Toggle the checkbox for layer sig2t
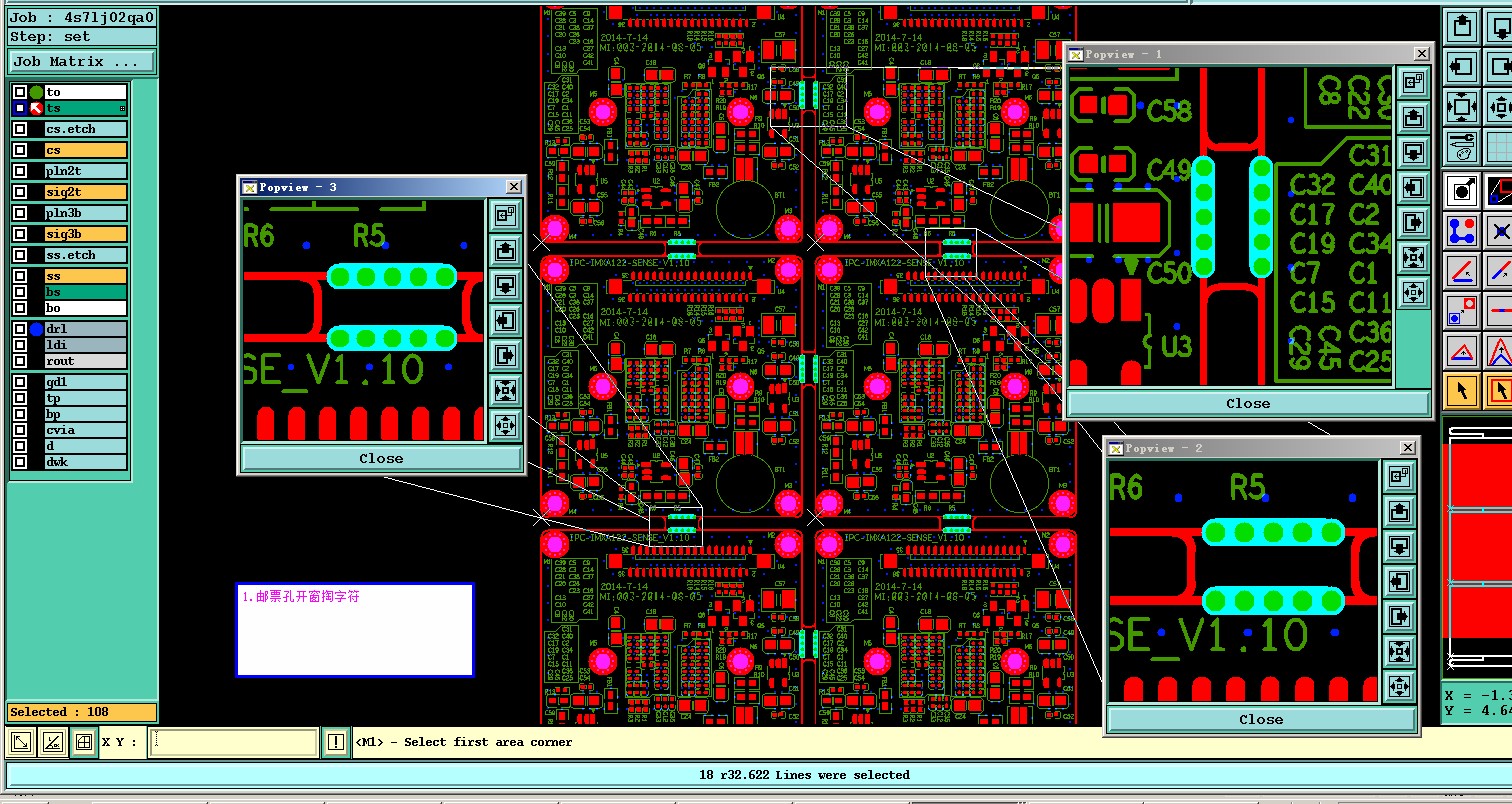The height and width of the screenshot is (804, 1512). 20,192
